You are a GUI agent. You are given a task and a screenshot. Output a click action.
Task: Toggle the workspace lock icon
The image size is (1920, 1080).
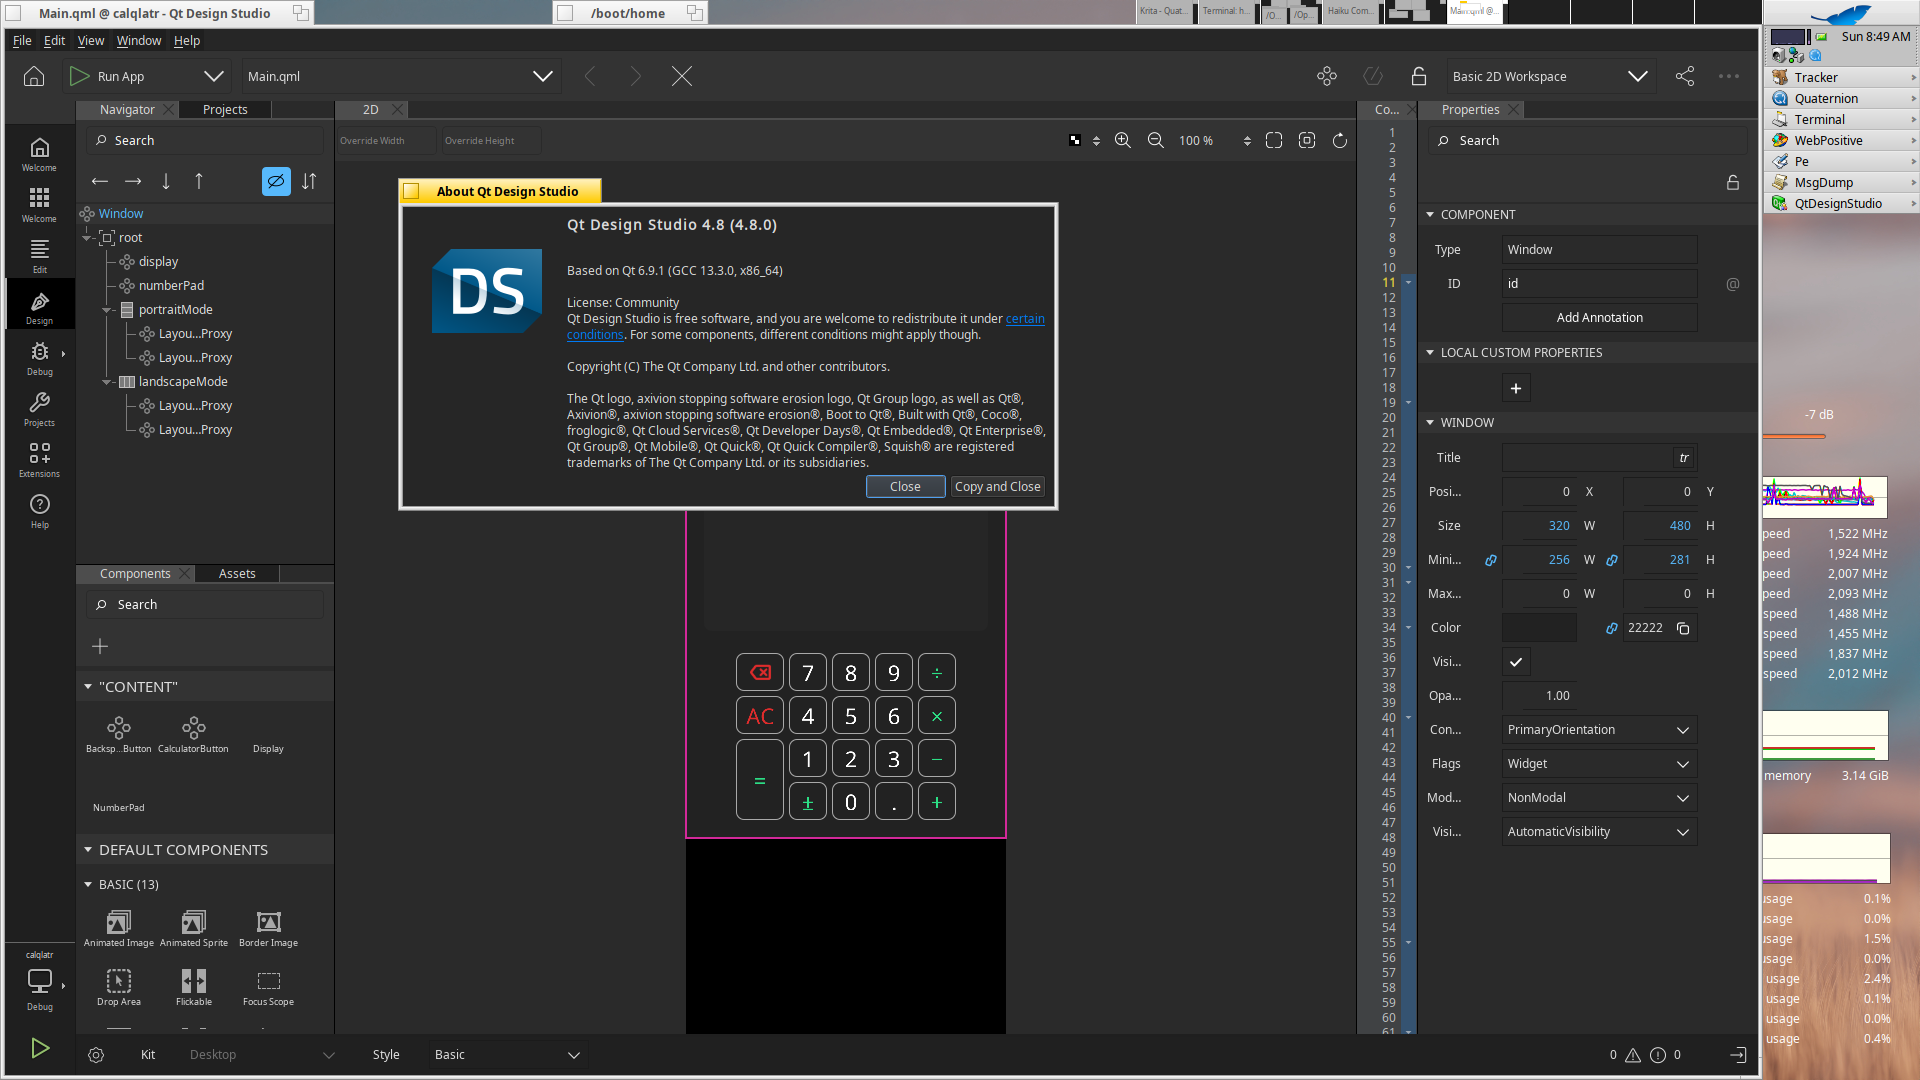(1419, 76)
